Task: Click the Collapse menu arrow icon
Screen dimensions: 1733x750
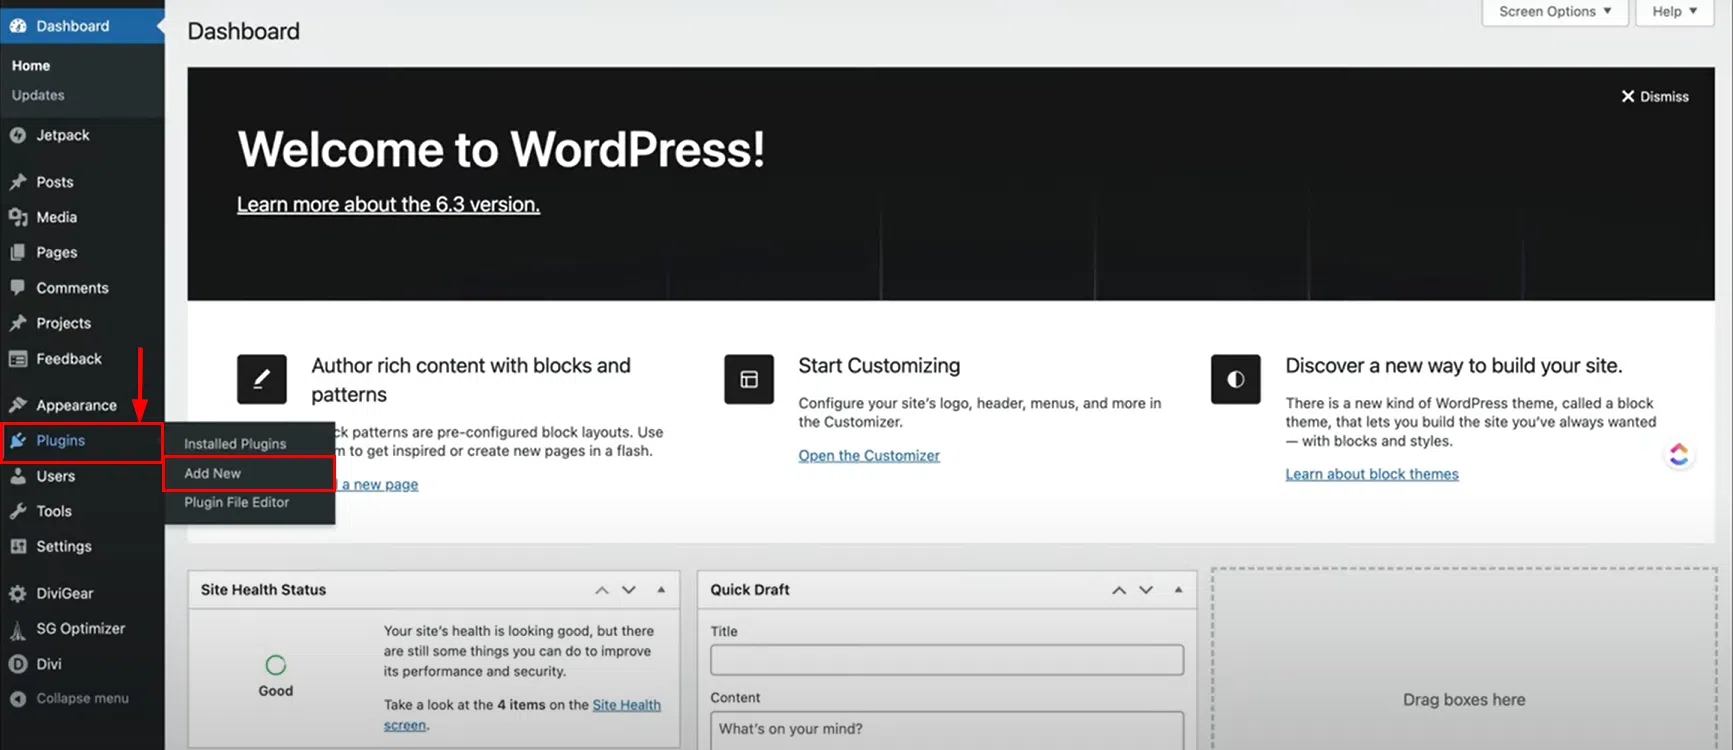Action: [18, 699]
